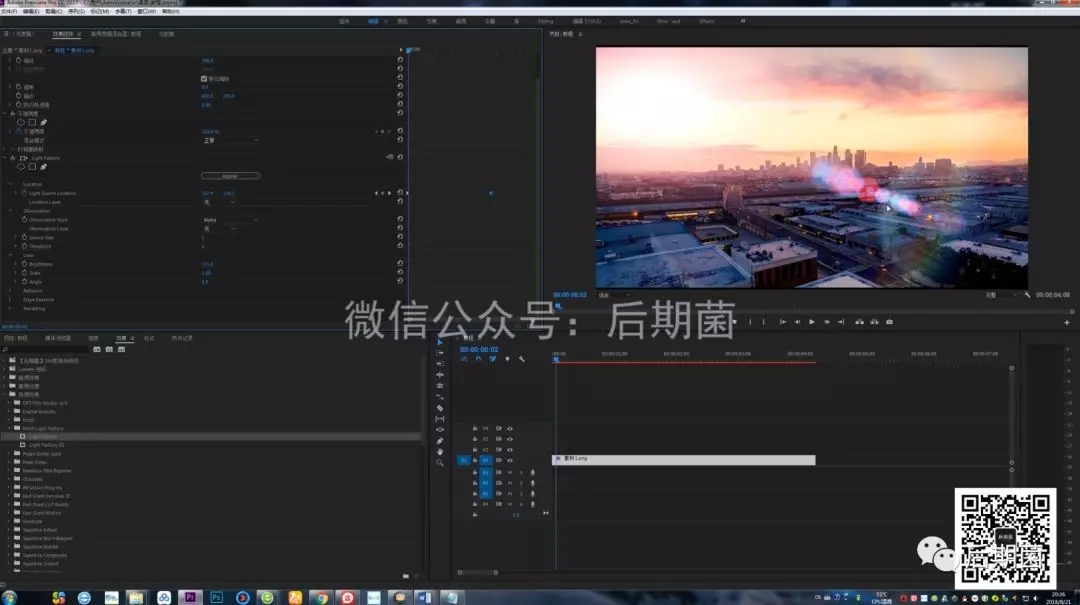Switch to the Effect Controls tab
The image size is (1080, 605).
(x=63, y=34)
